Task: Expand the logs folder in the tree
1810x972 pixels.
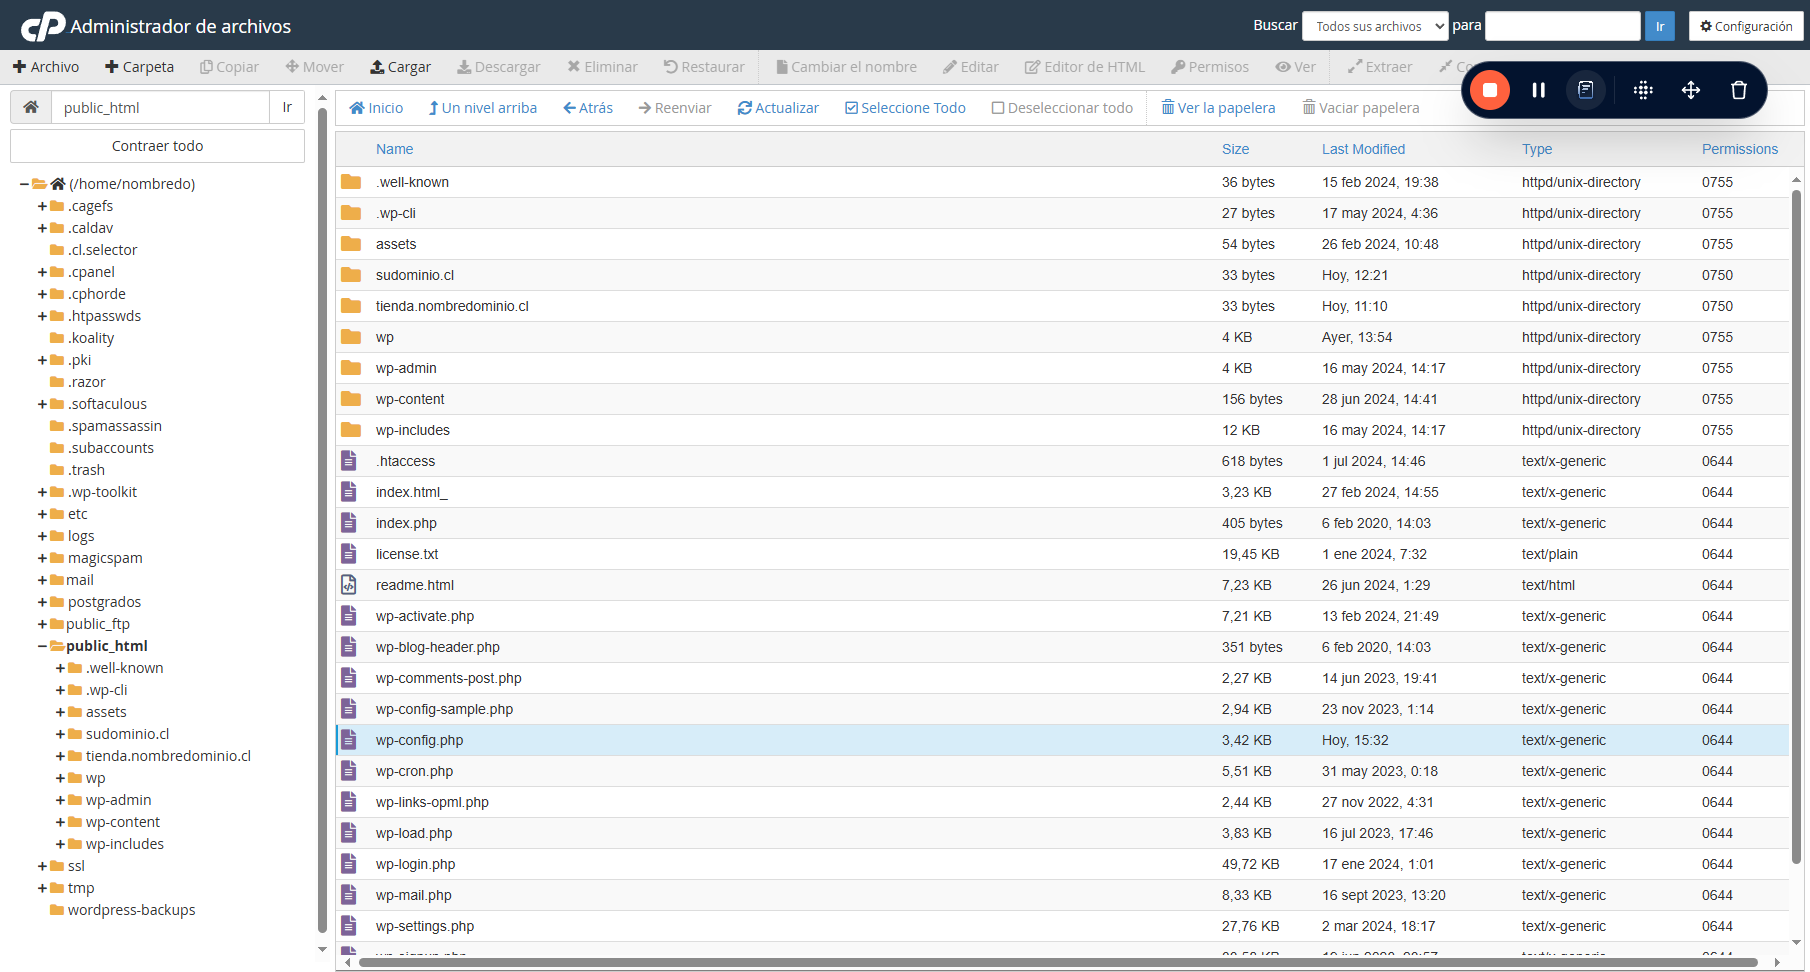Action: tap(43, 536)
